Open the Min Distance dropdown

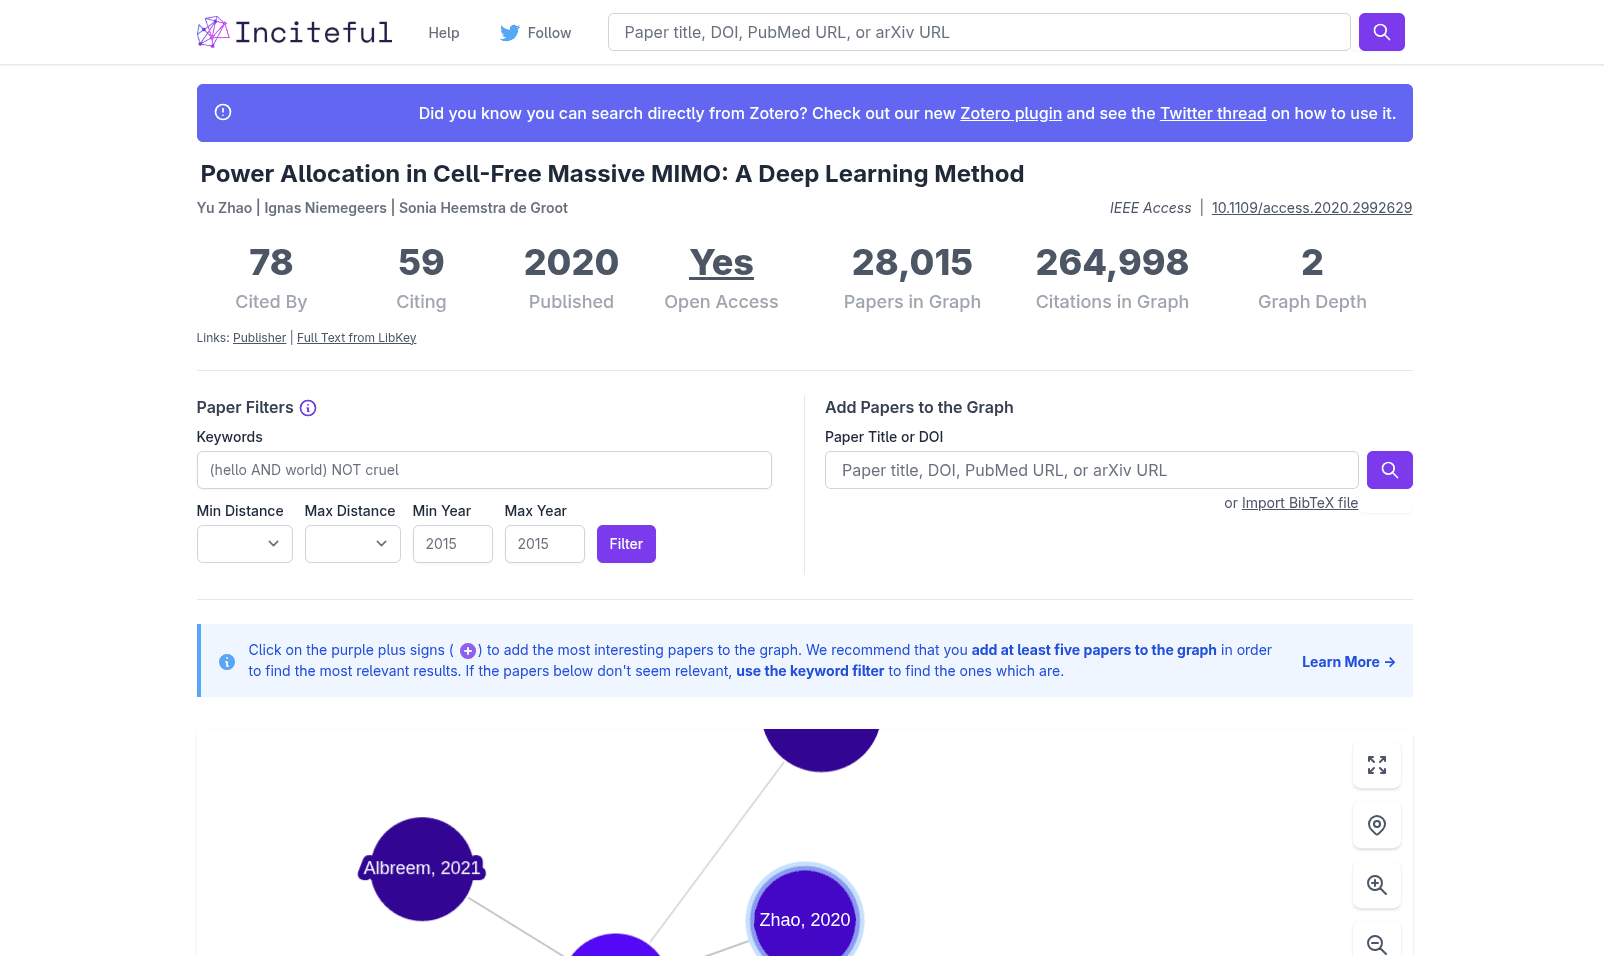click(x=245, y=544)
